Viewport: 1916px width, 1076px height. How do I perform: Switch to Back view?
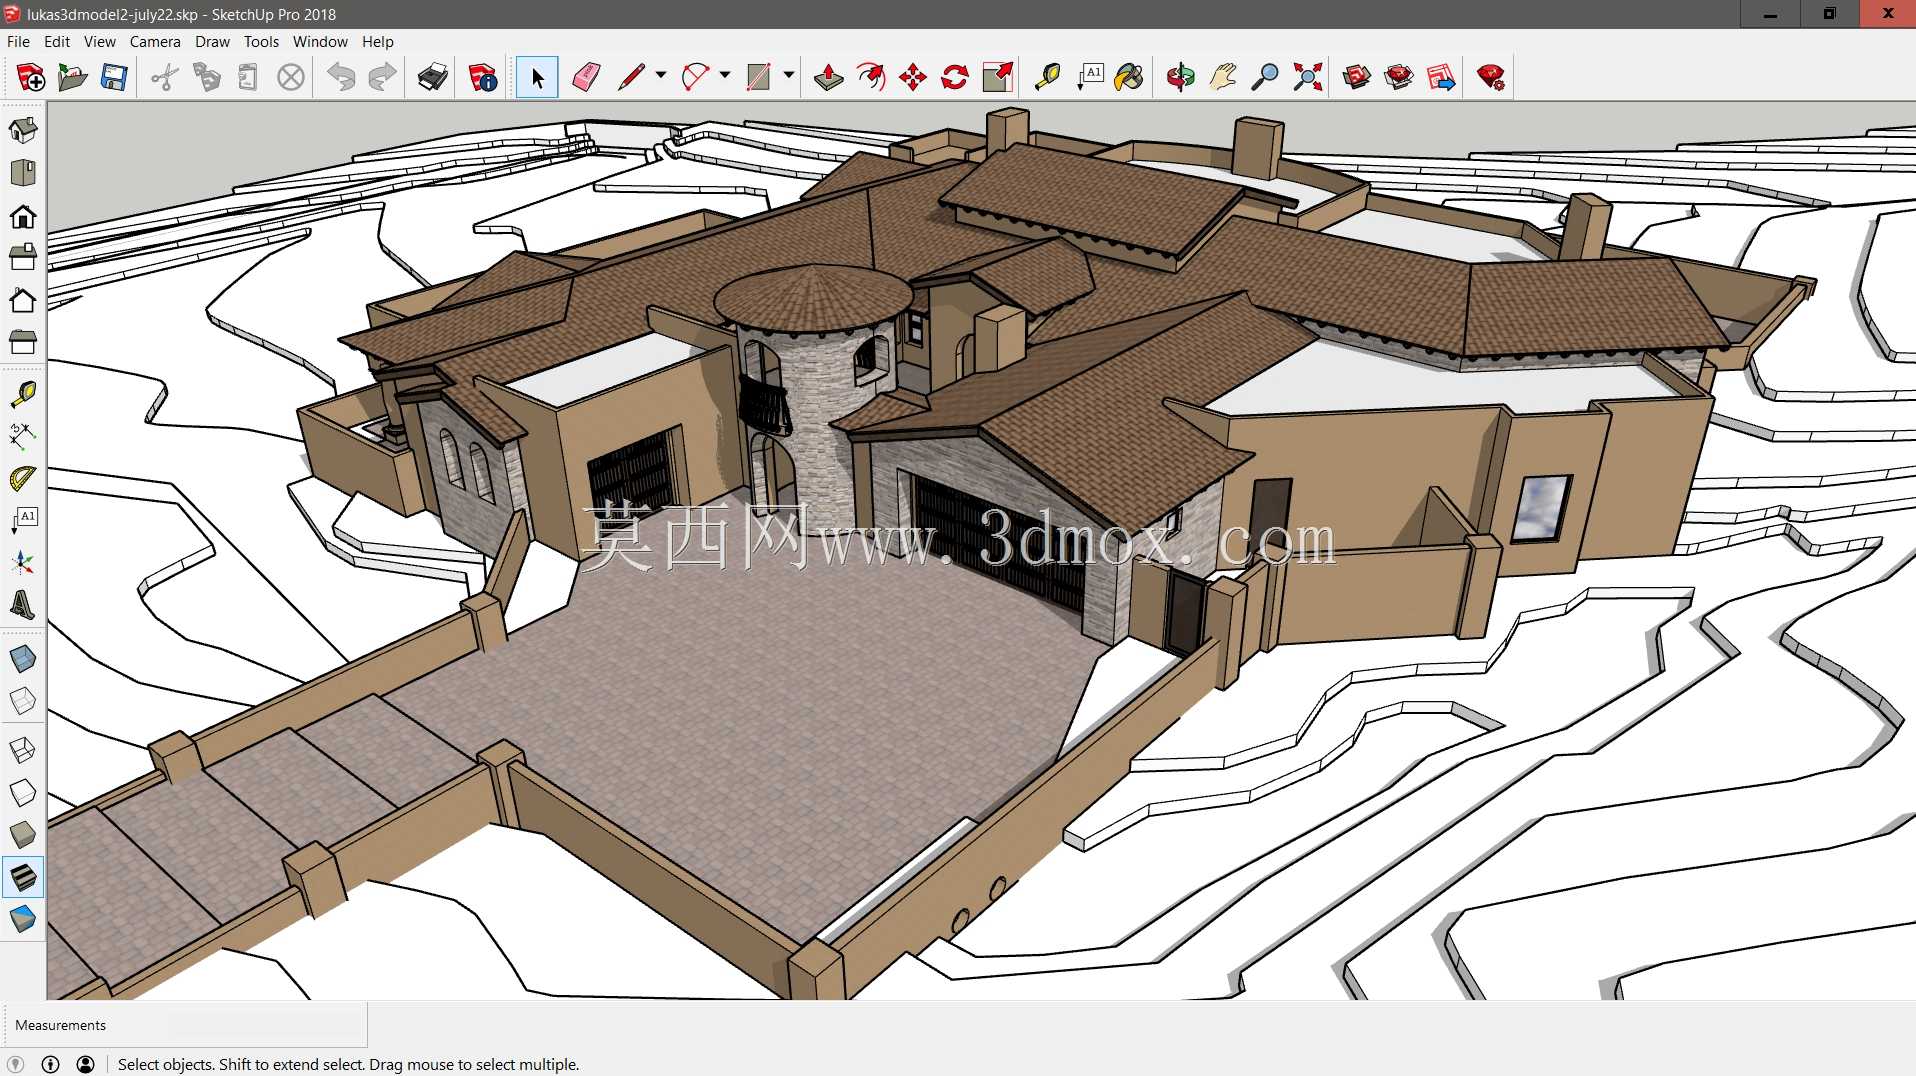click(x=23, y=300)
